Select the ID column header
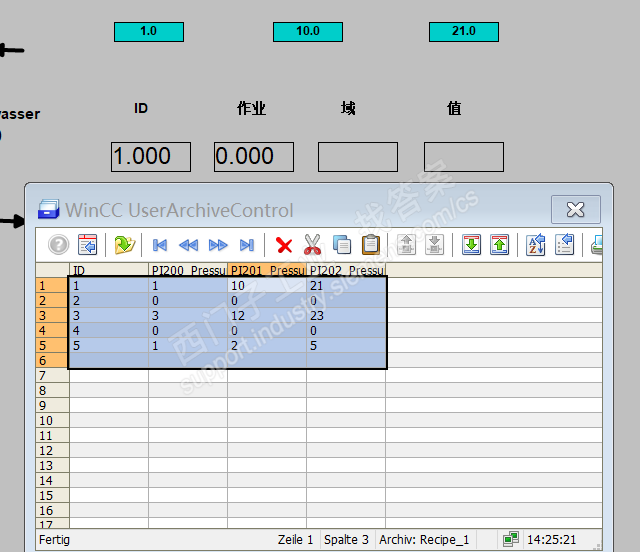Screen dimensions: 640x552 point(109,270)
